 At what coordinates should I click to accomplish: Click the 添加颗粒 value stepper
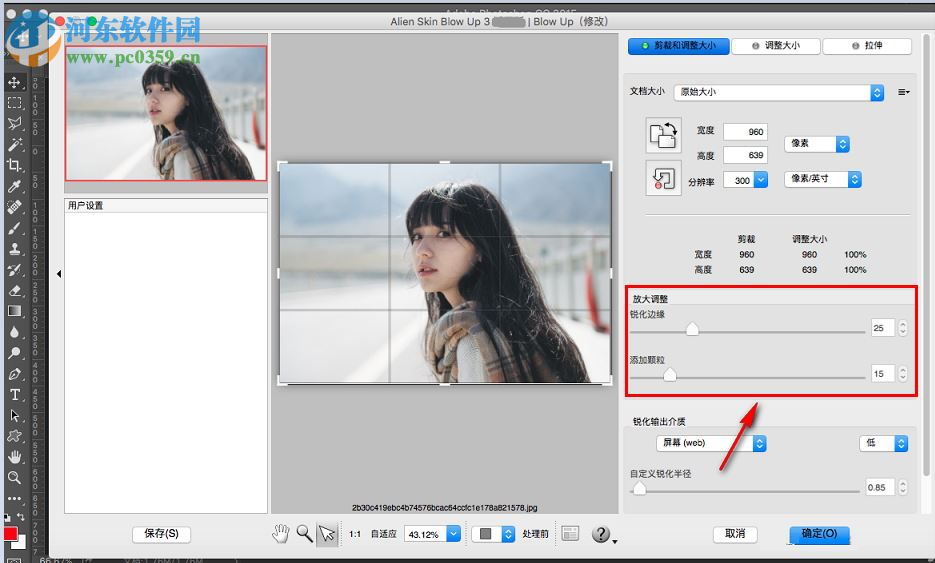903,374
